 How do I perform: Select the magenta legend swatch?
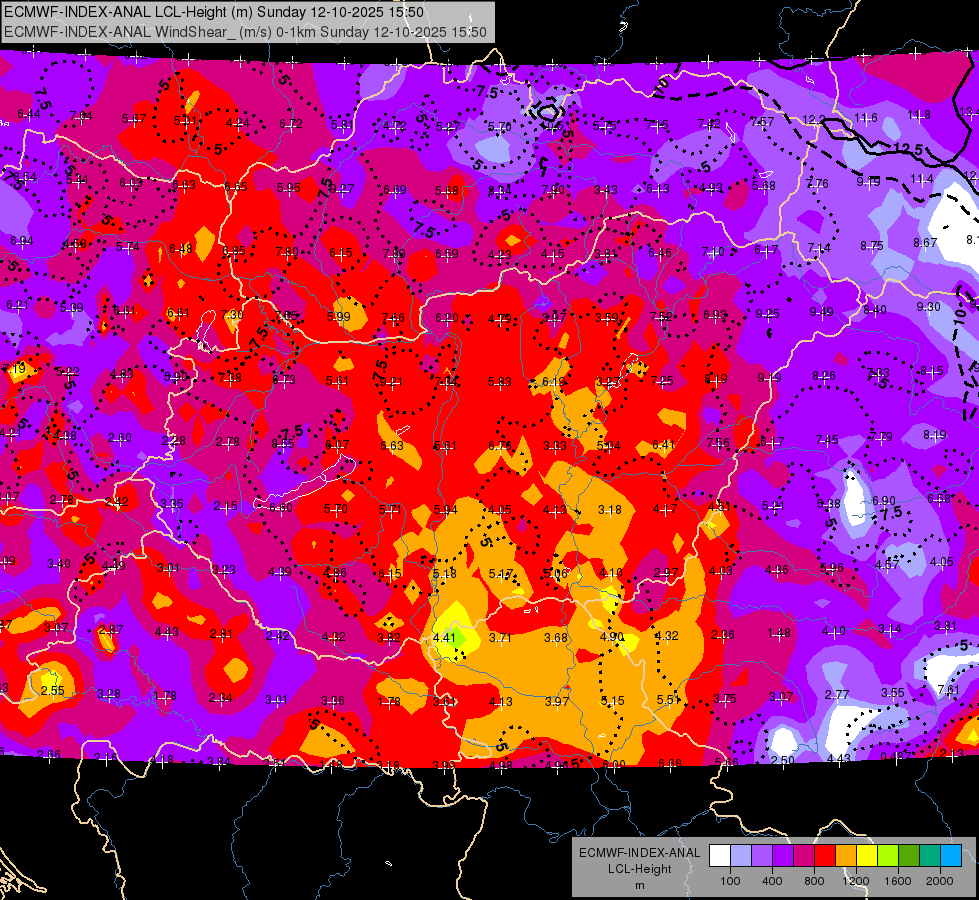coord(804,856)
